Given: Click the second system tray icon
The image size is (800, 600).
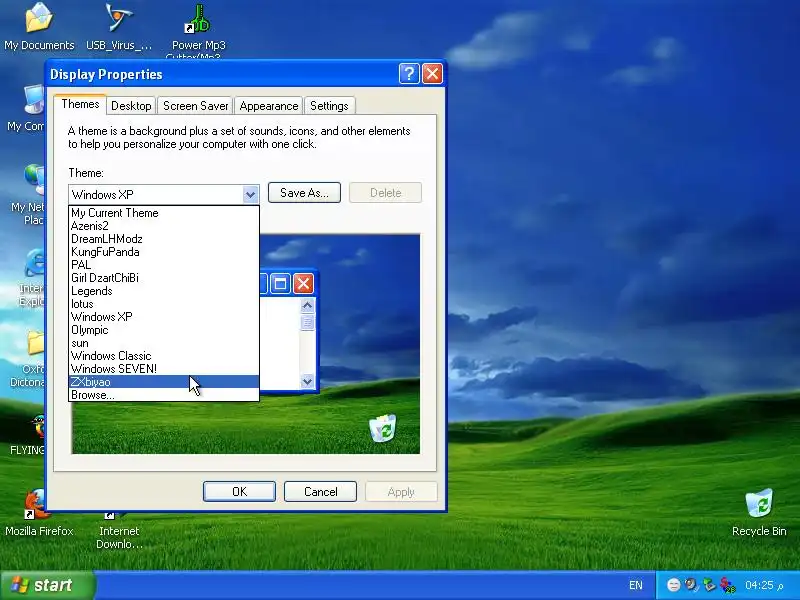Looking at the screenshot, I should 691,585.
